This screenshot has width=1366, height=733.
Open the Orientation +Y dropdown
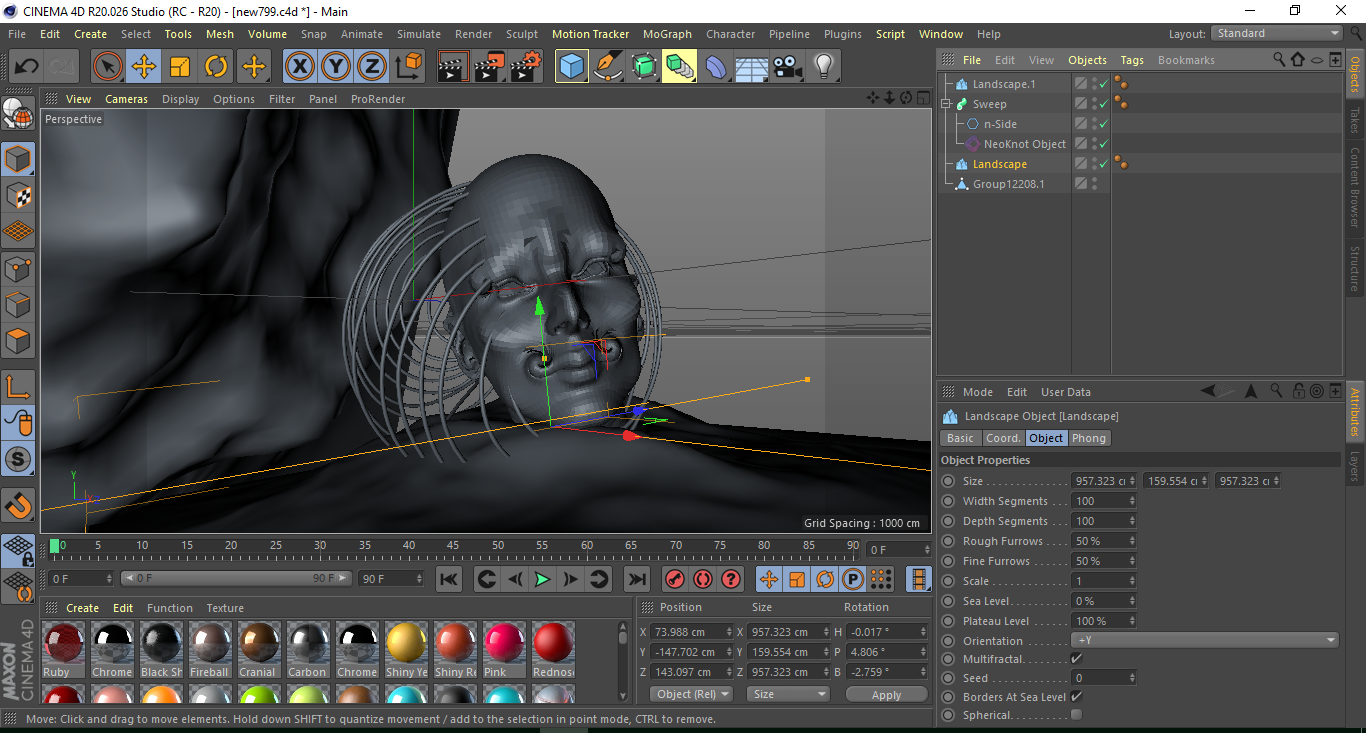click(x=1204, y=640)
